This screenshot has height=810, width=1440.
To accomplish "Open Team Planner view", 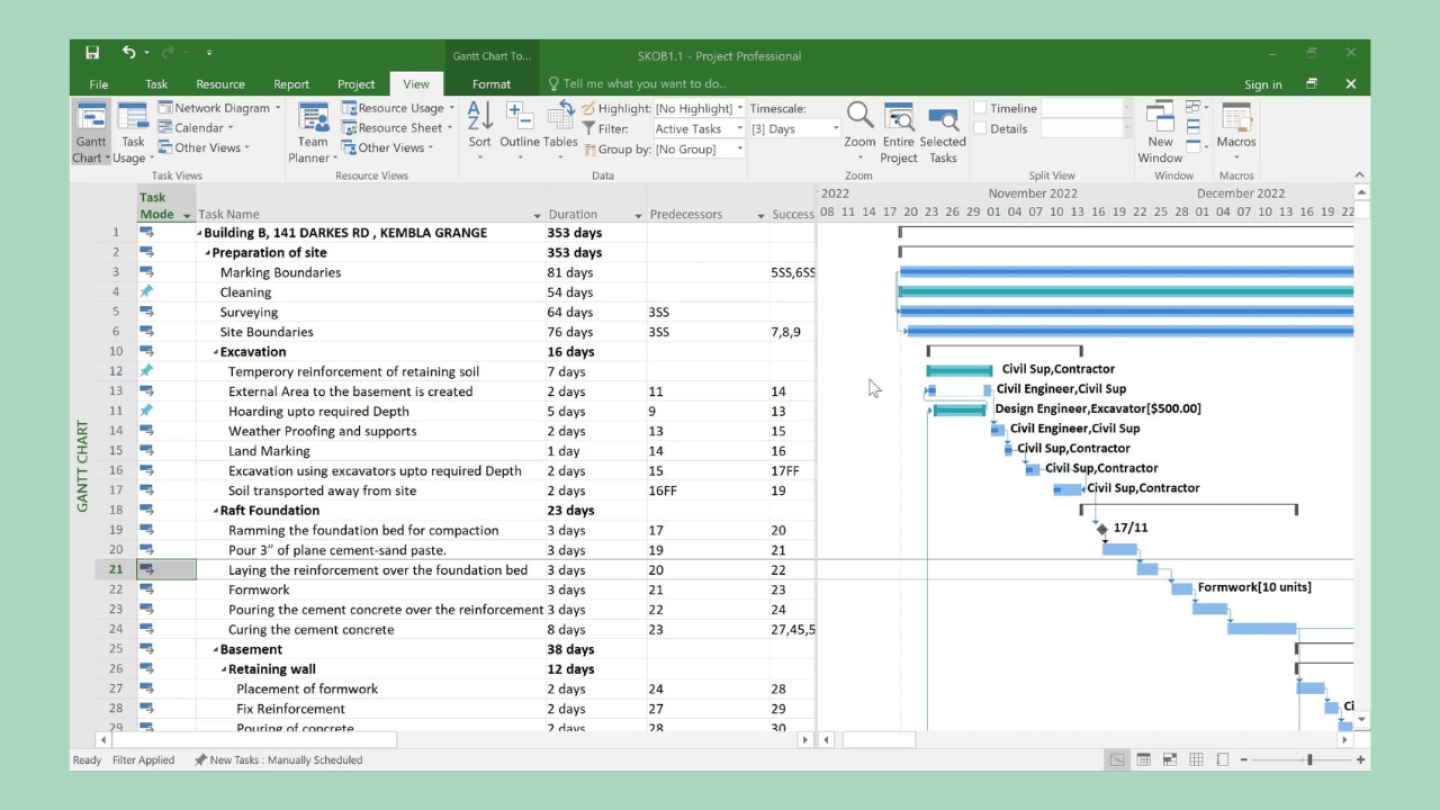I will 313,133.
